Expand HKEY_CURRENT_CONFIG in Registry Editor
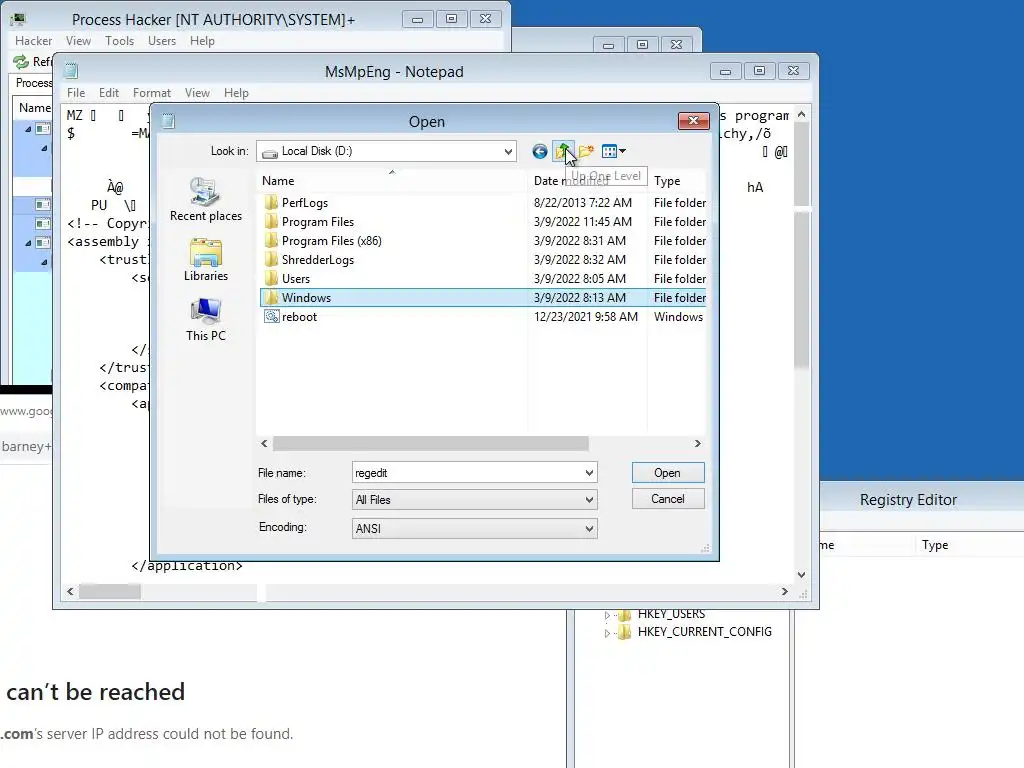This screenshot has height=768, width=1024. coord(607,633)
